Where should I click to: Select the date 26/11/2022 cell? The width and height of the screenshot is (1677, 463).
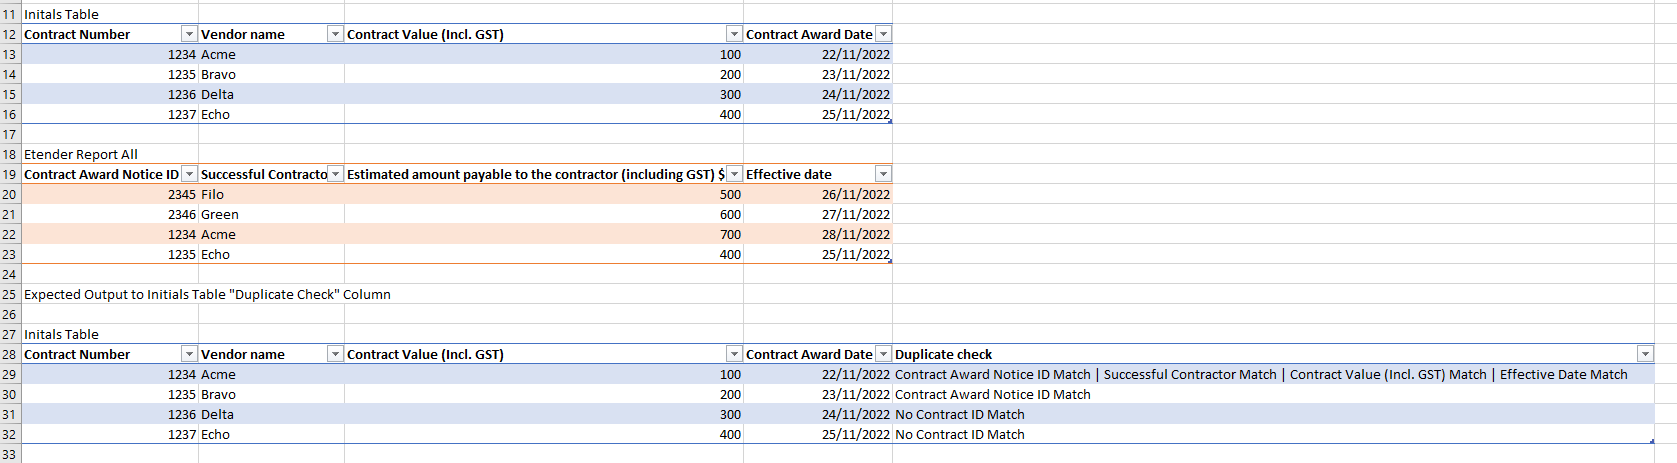pos(818,194)
